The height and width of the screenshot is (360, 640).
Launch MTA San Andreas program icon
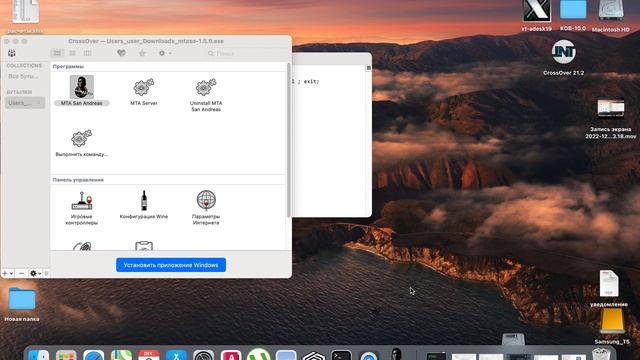coord(82,87)
